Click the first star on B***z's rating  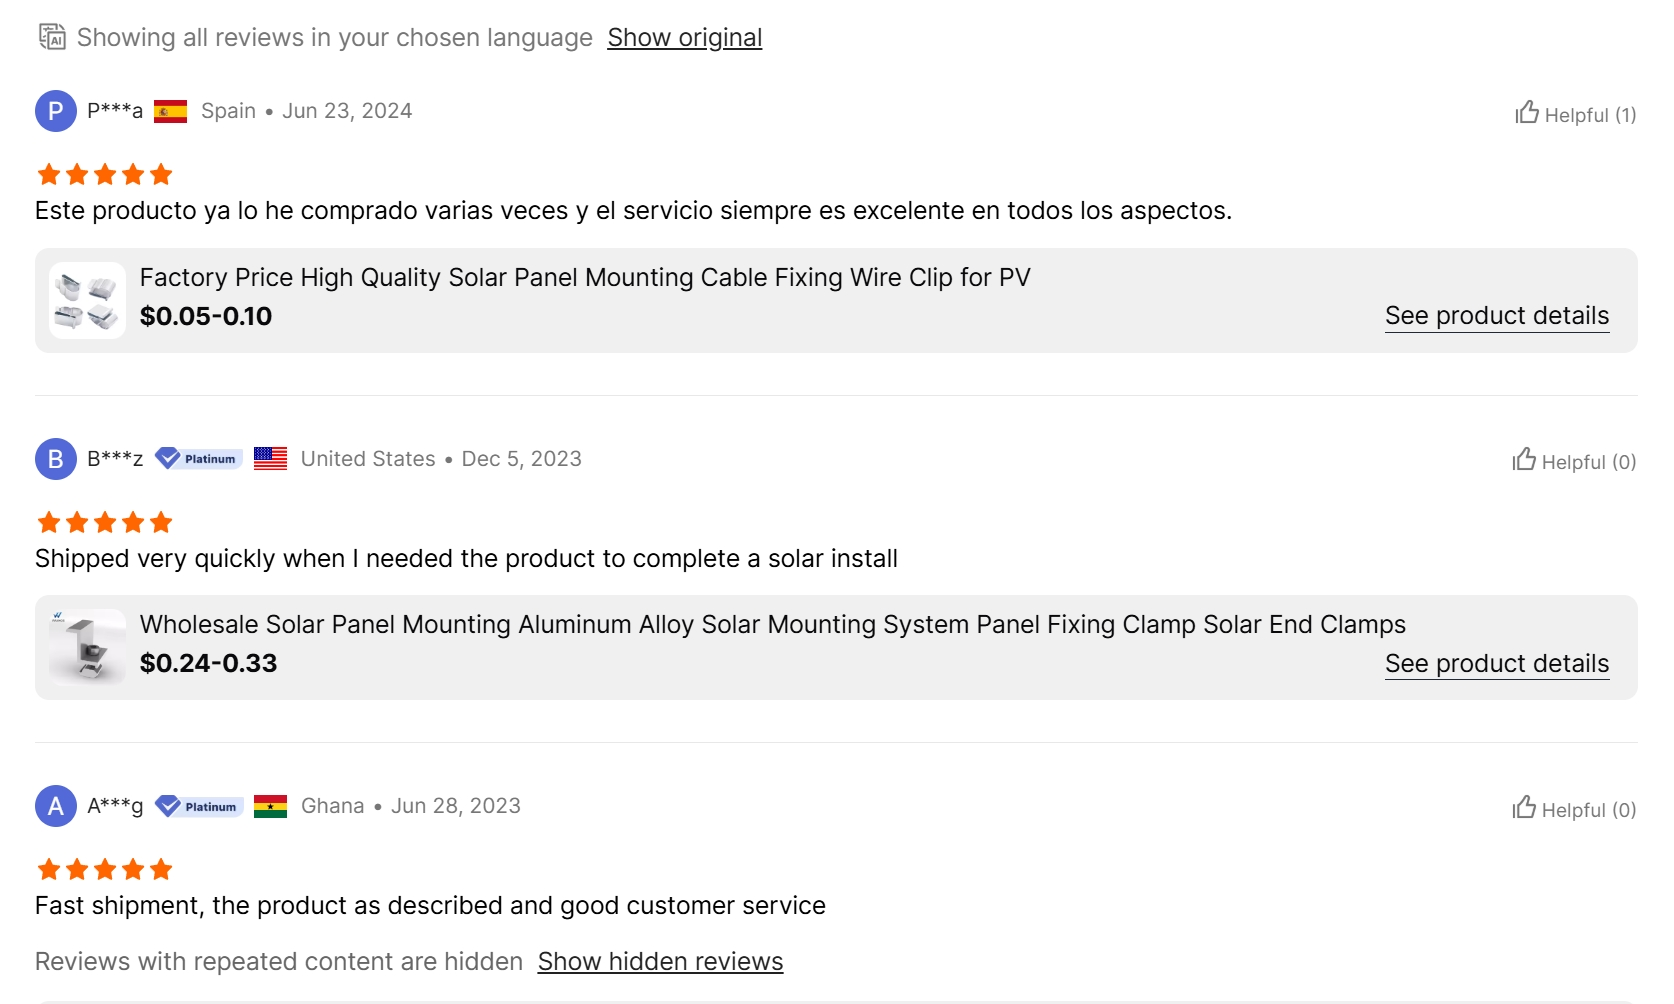click(49, 521)
